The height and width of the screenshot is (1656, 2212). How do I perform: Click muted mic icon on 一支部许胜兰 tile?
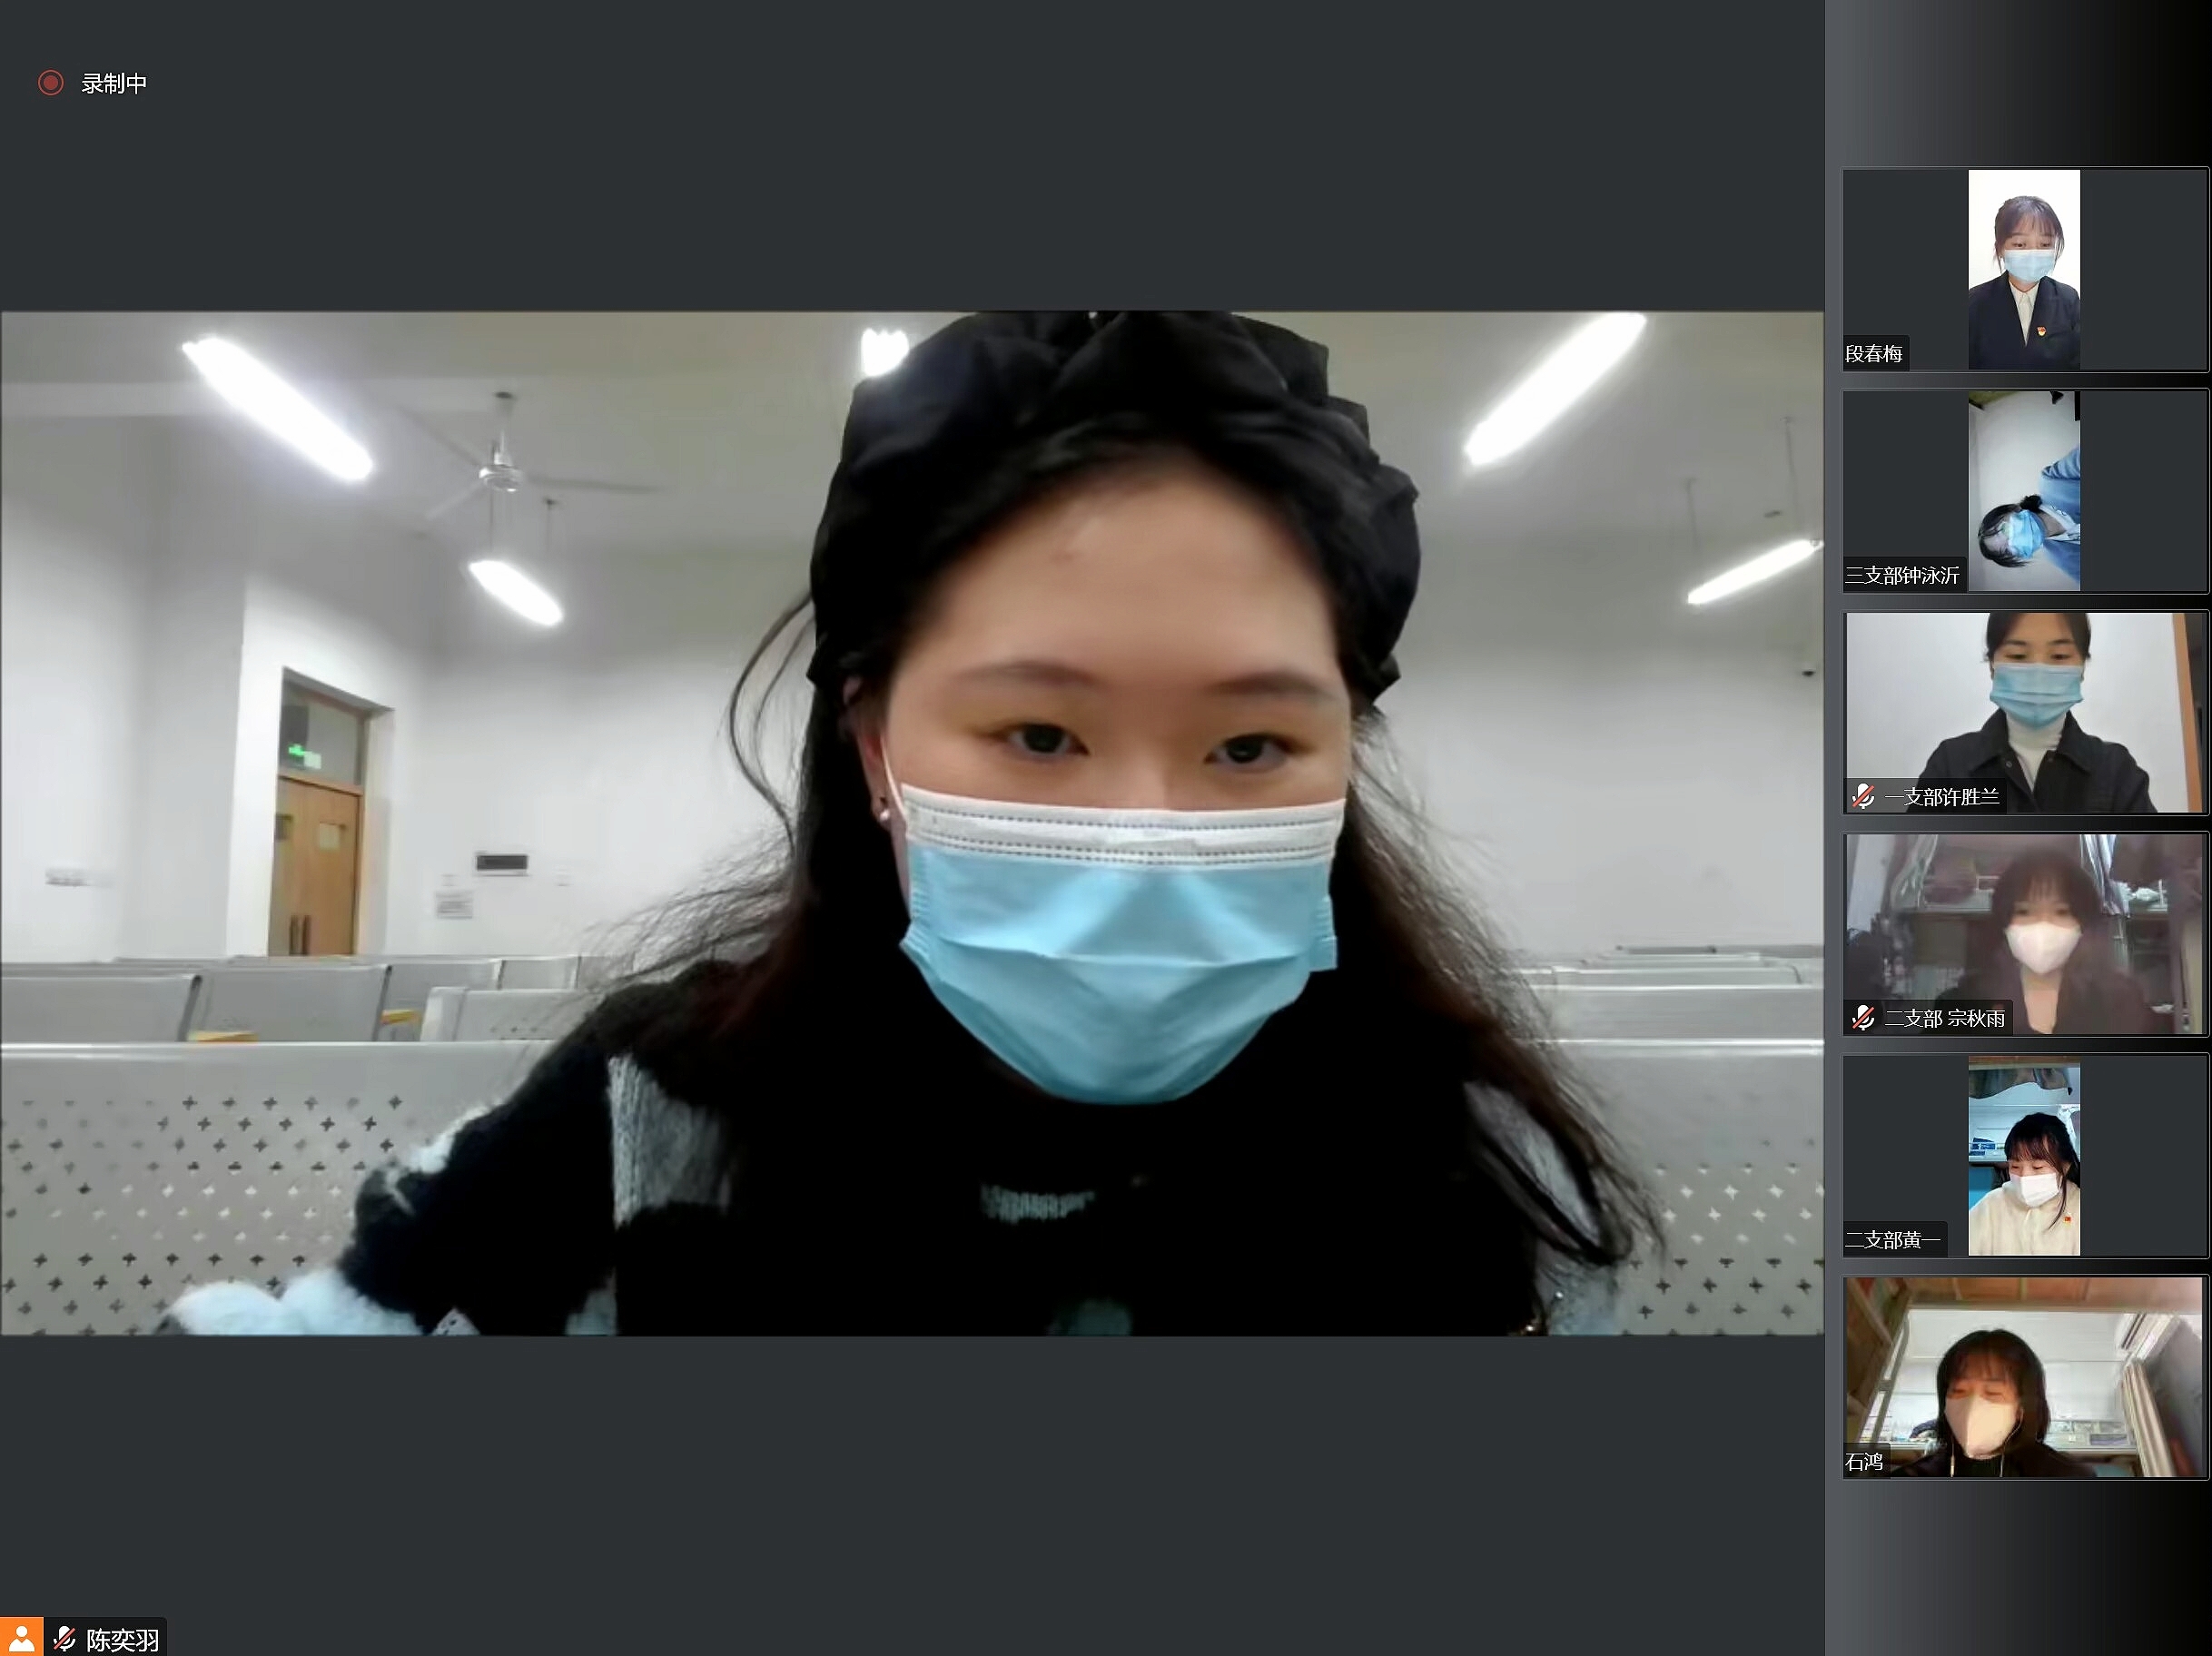point(1862,797)
